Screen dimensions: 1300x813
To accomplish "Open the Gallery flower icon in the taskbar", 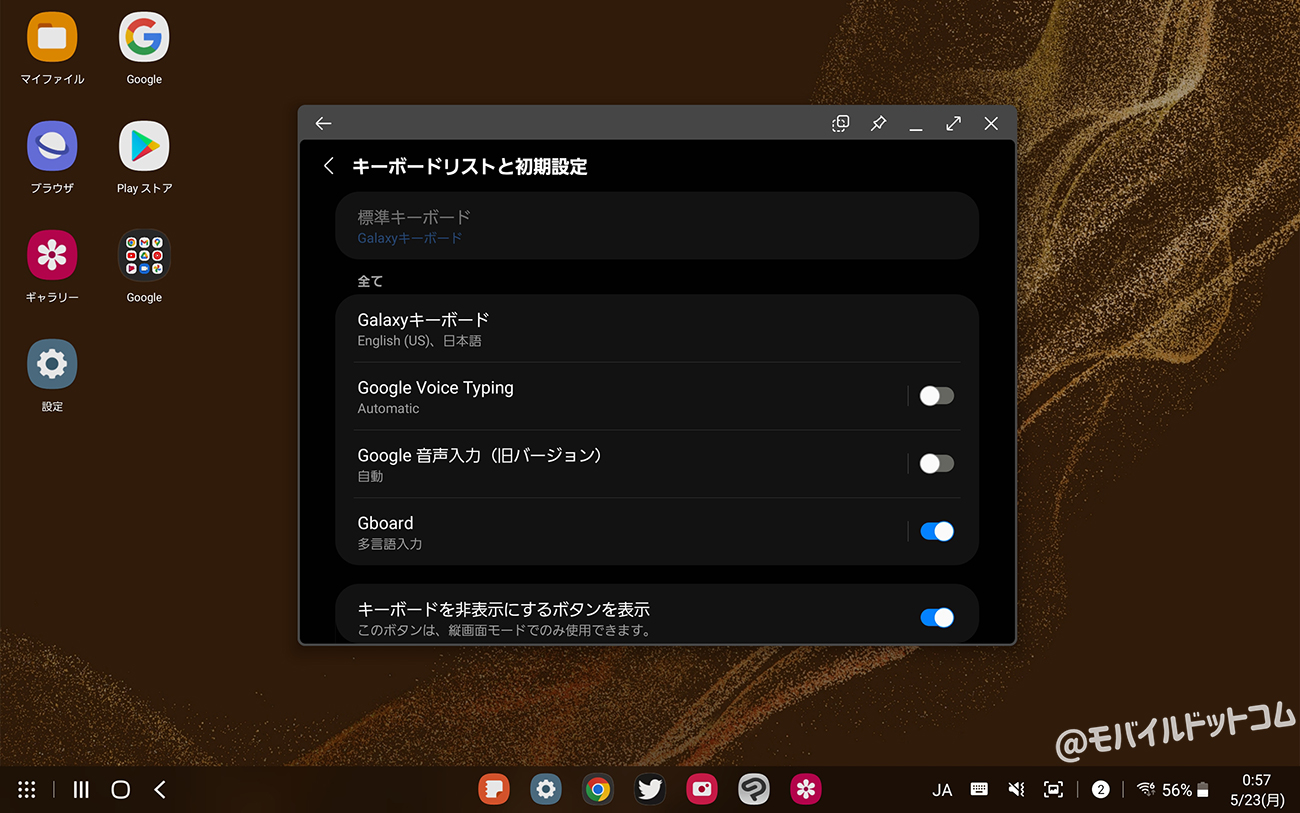I will 806,789.
